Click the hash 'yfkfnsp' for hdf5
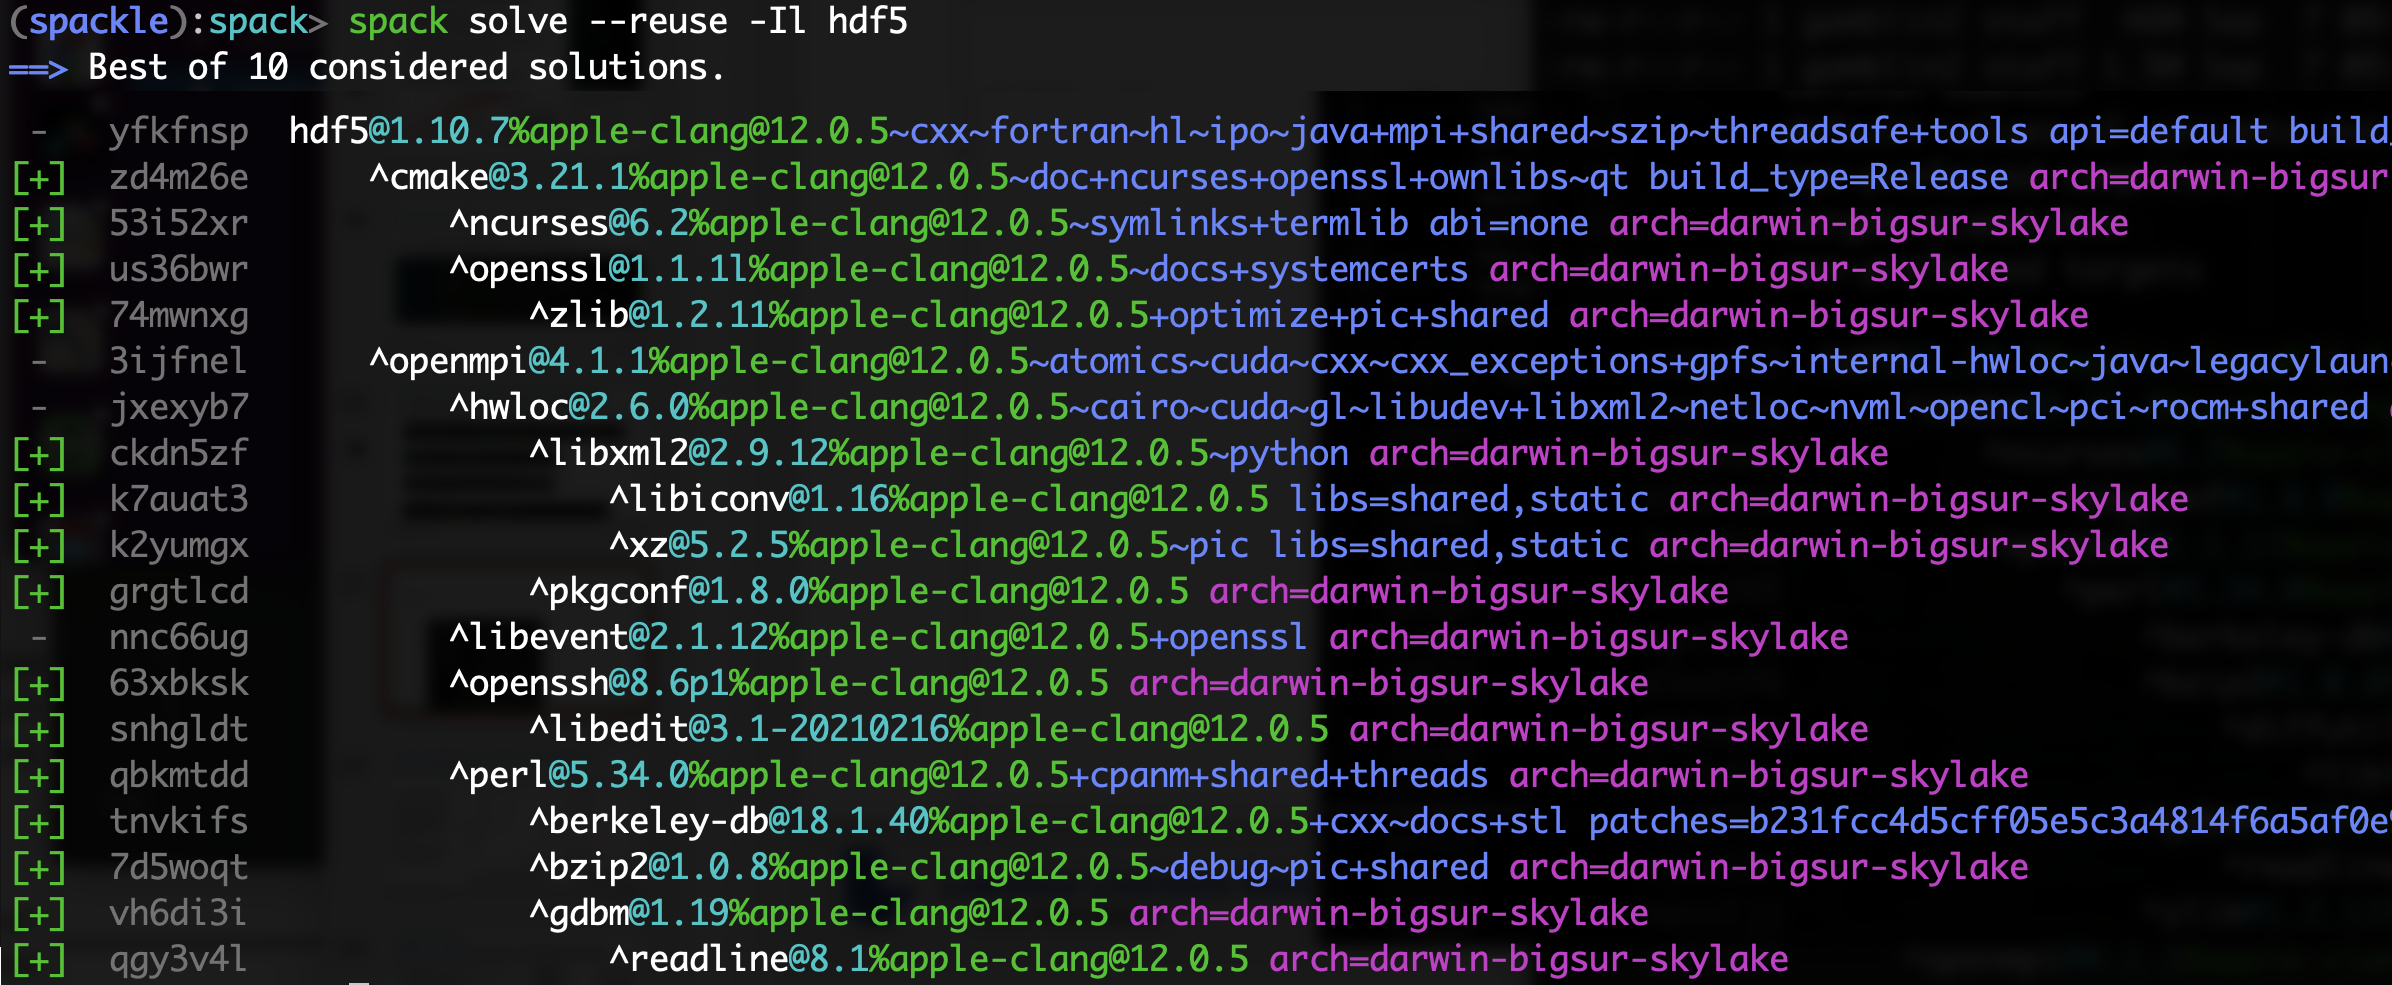The height and width of the screenshot is (985, 2392). pyautogui.click(x=178, y=131)
